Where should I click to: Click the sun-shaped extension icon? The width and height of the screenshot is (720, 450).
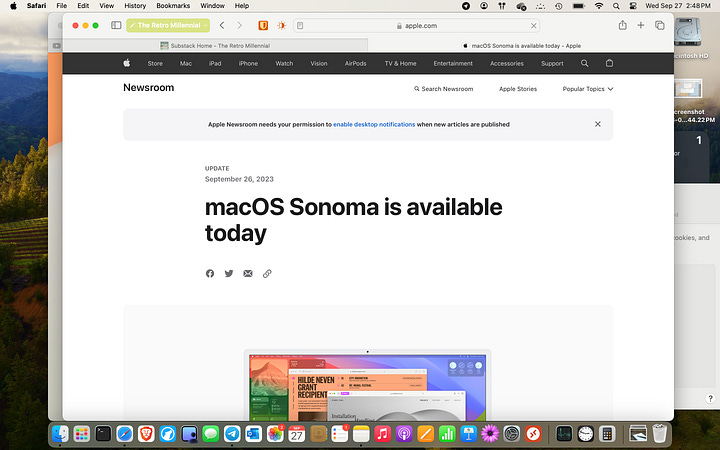click(x=281, y=25)
